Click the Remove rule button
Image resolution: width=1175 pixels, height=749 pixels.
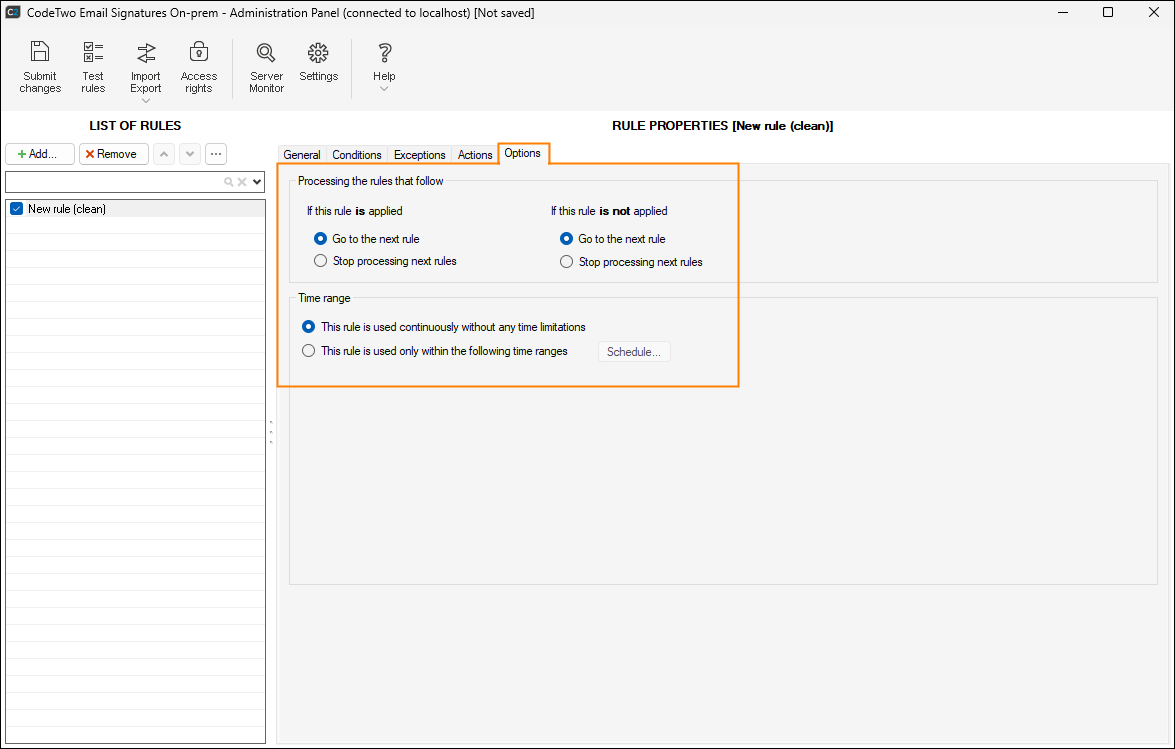pyautogui.click(x=112, y=154)
